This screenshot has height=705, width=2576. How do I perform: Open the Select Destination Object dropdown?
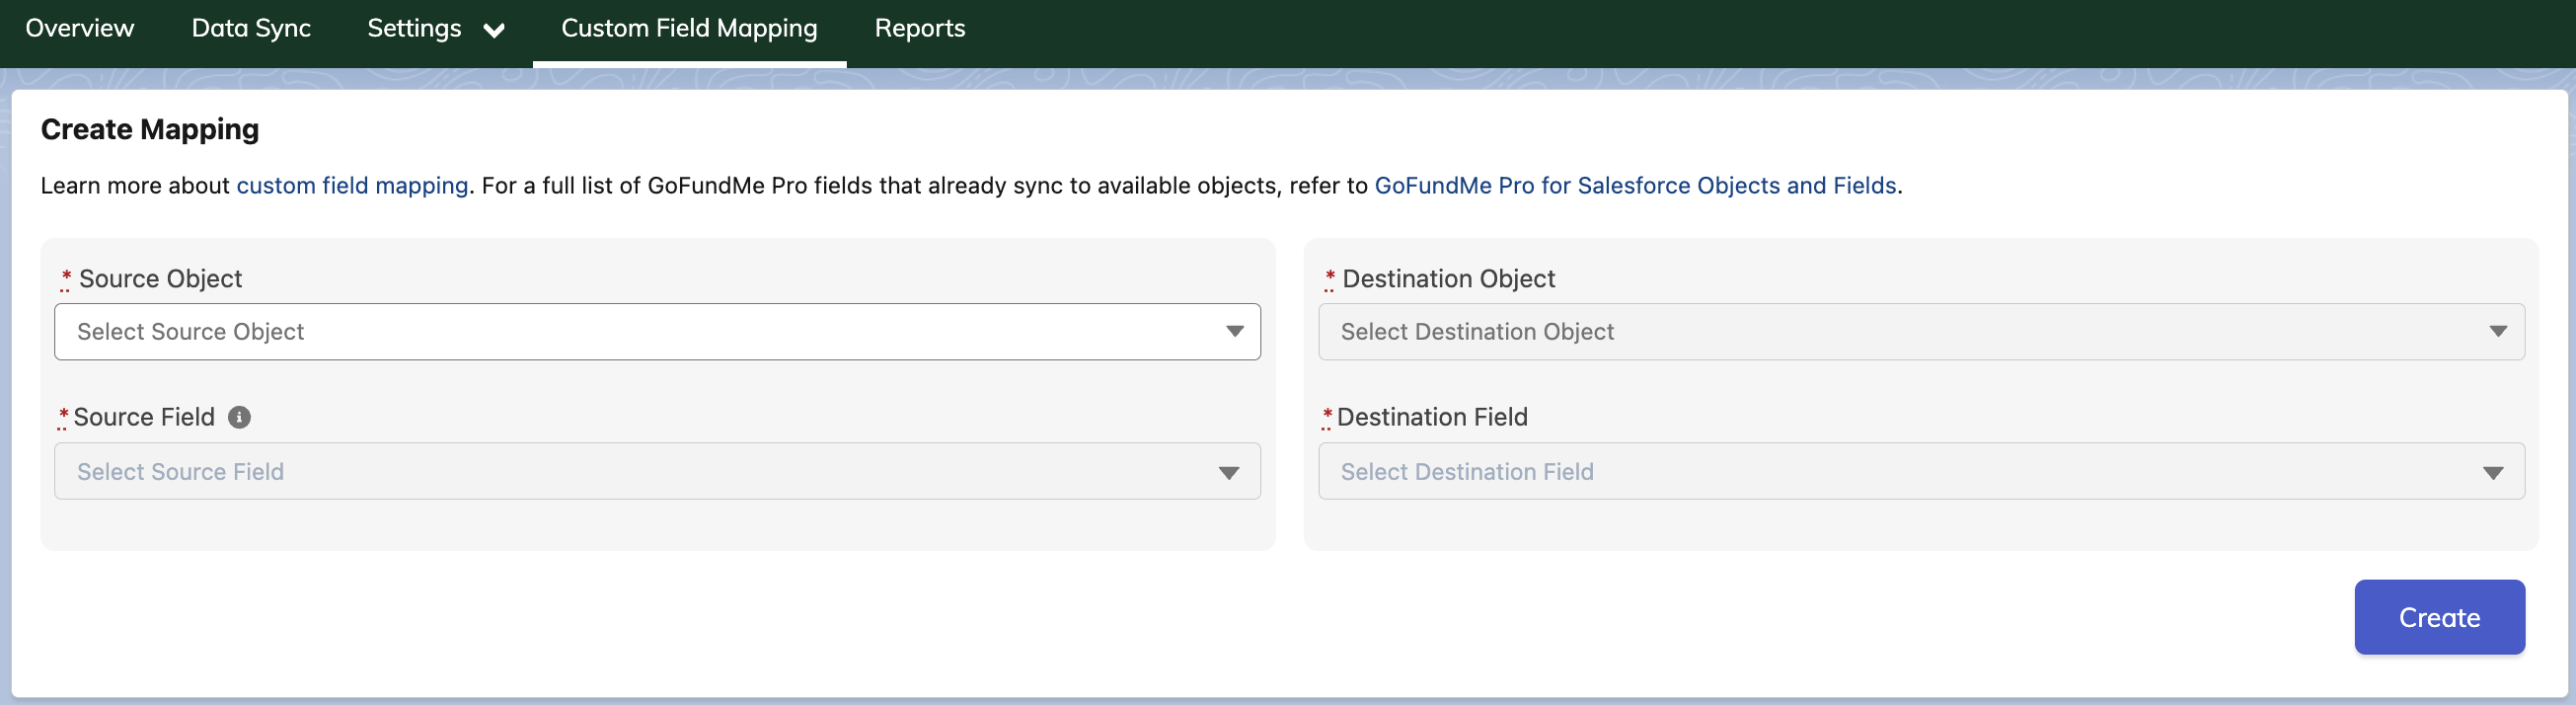tap(1921, 331)
